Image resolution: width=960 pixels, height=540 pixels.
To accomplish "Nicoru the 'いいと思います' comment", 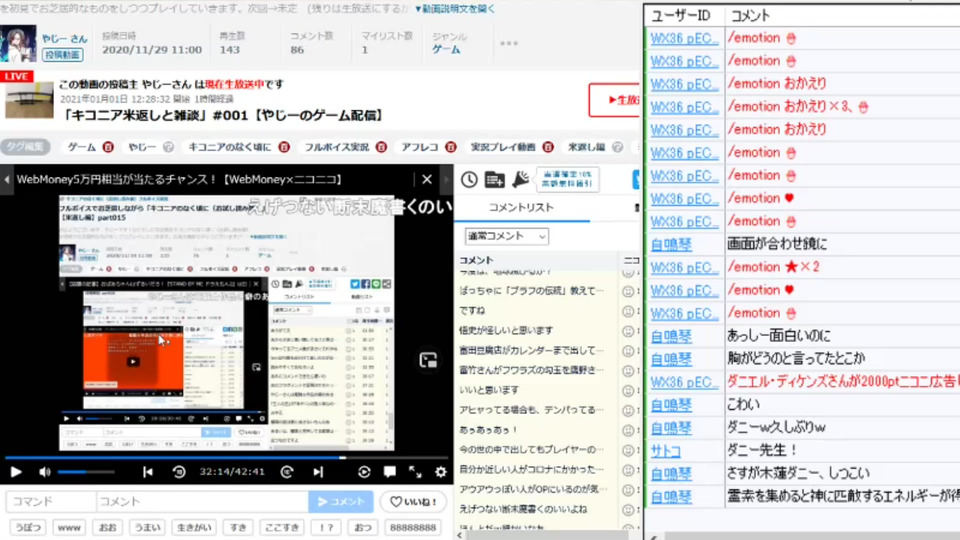I will point(628,391).
